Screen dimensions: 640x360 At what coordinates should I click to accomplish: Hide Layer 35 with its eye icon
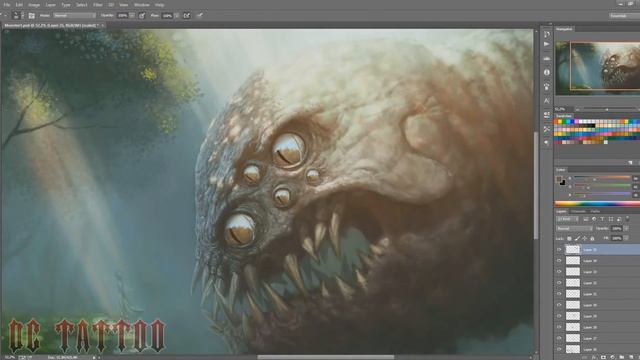[x=559, y=249]
